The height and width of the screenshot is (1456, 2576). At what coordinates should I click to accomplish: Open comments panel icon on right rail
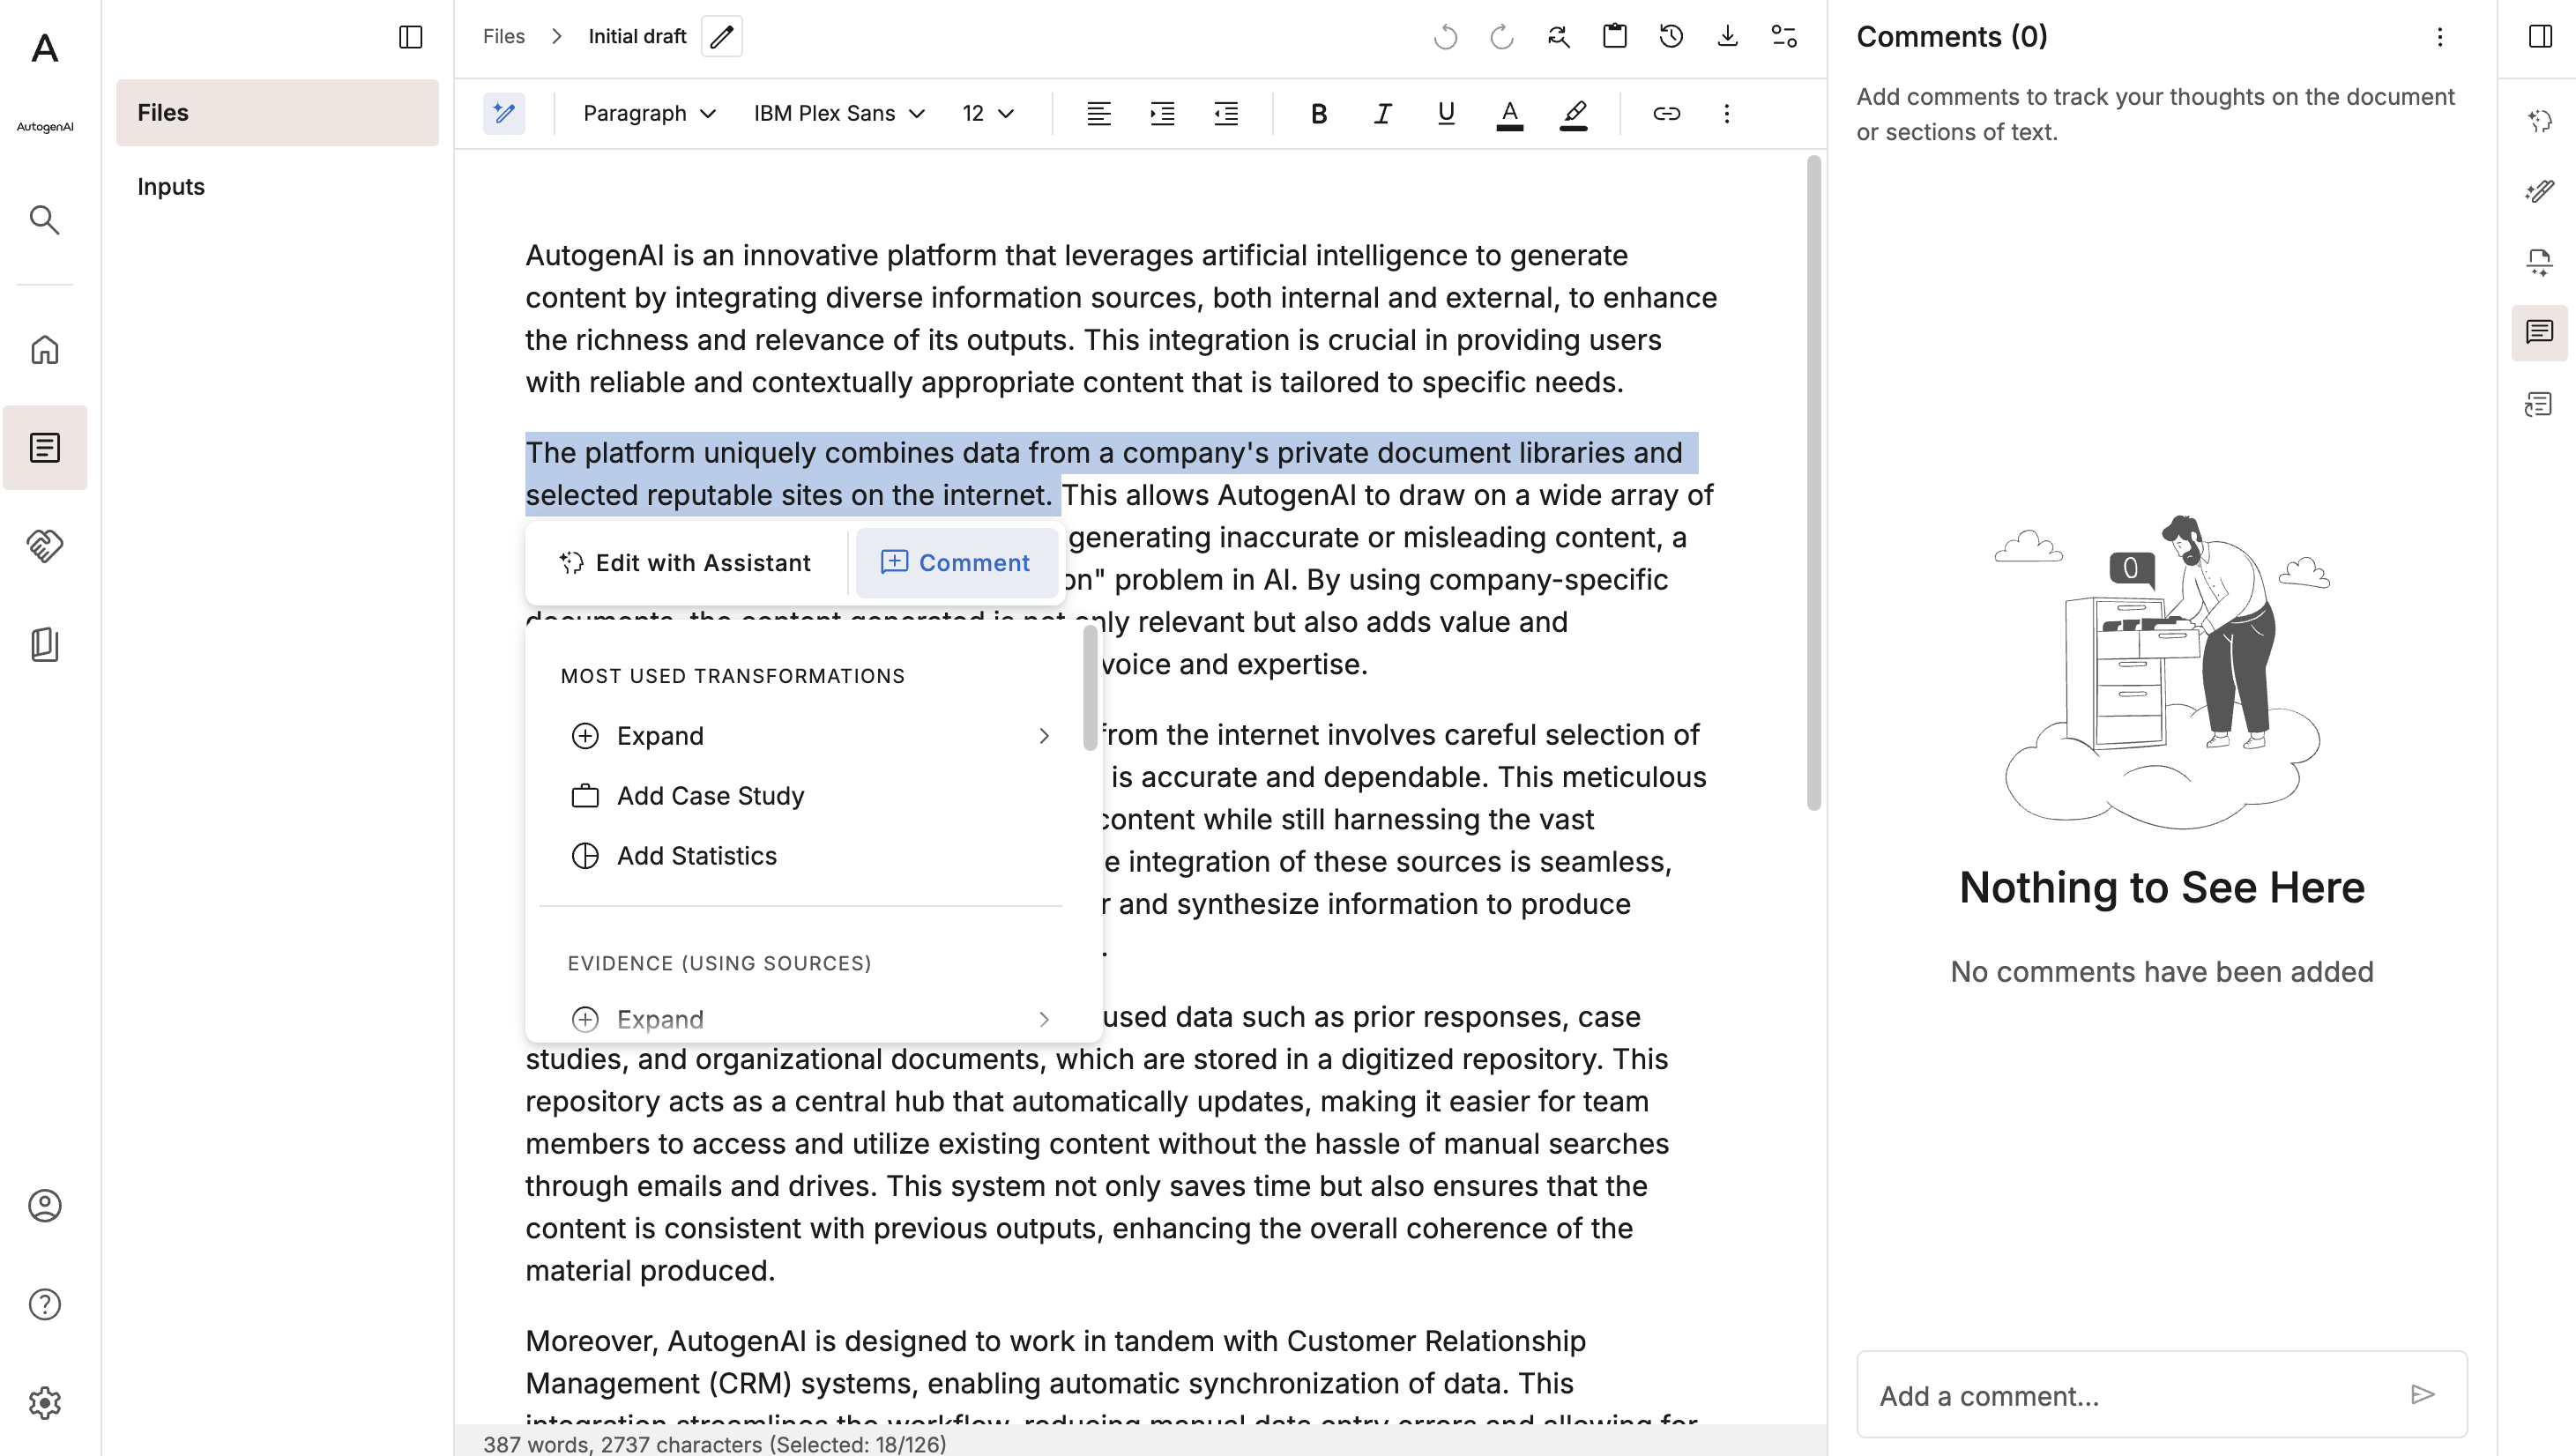(x=2540, y=333)
